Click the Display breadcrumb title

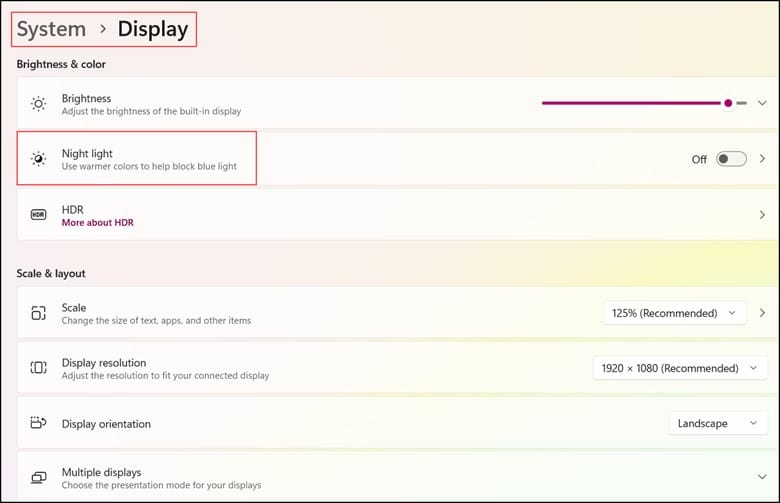coord(153,29)
